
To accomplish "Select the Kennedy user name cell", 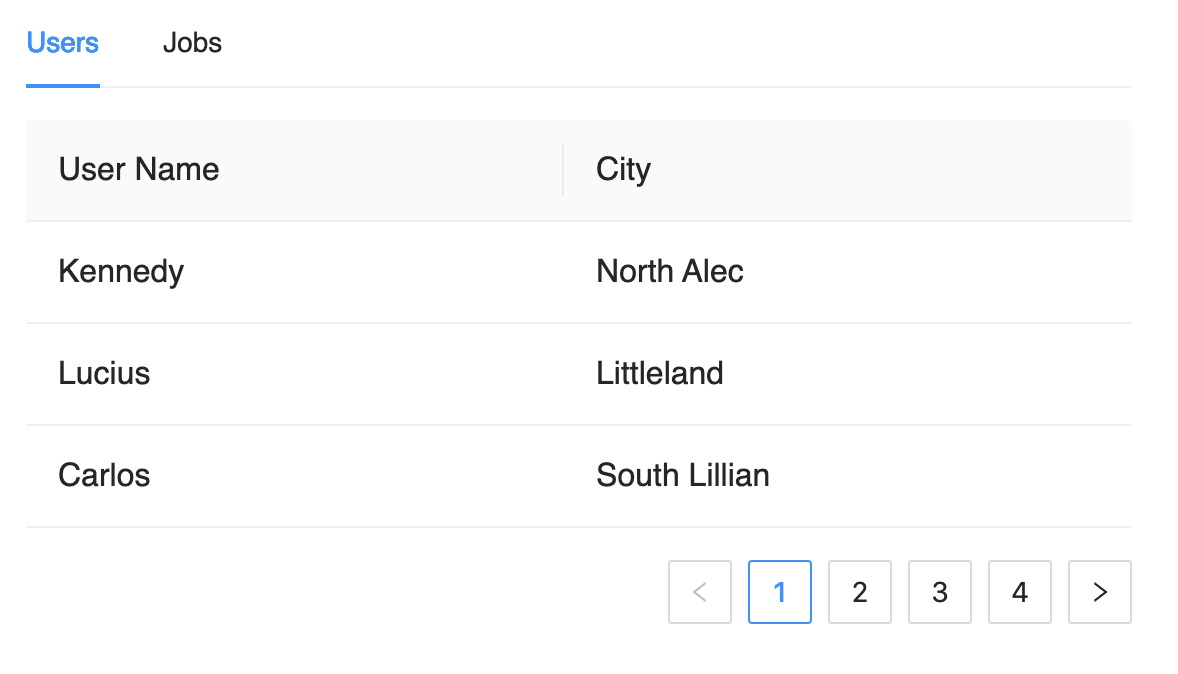I will (x=121, y=271).
